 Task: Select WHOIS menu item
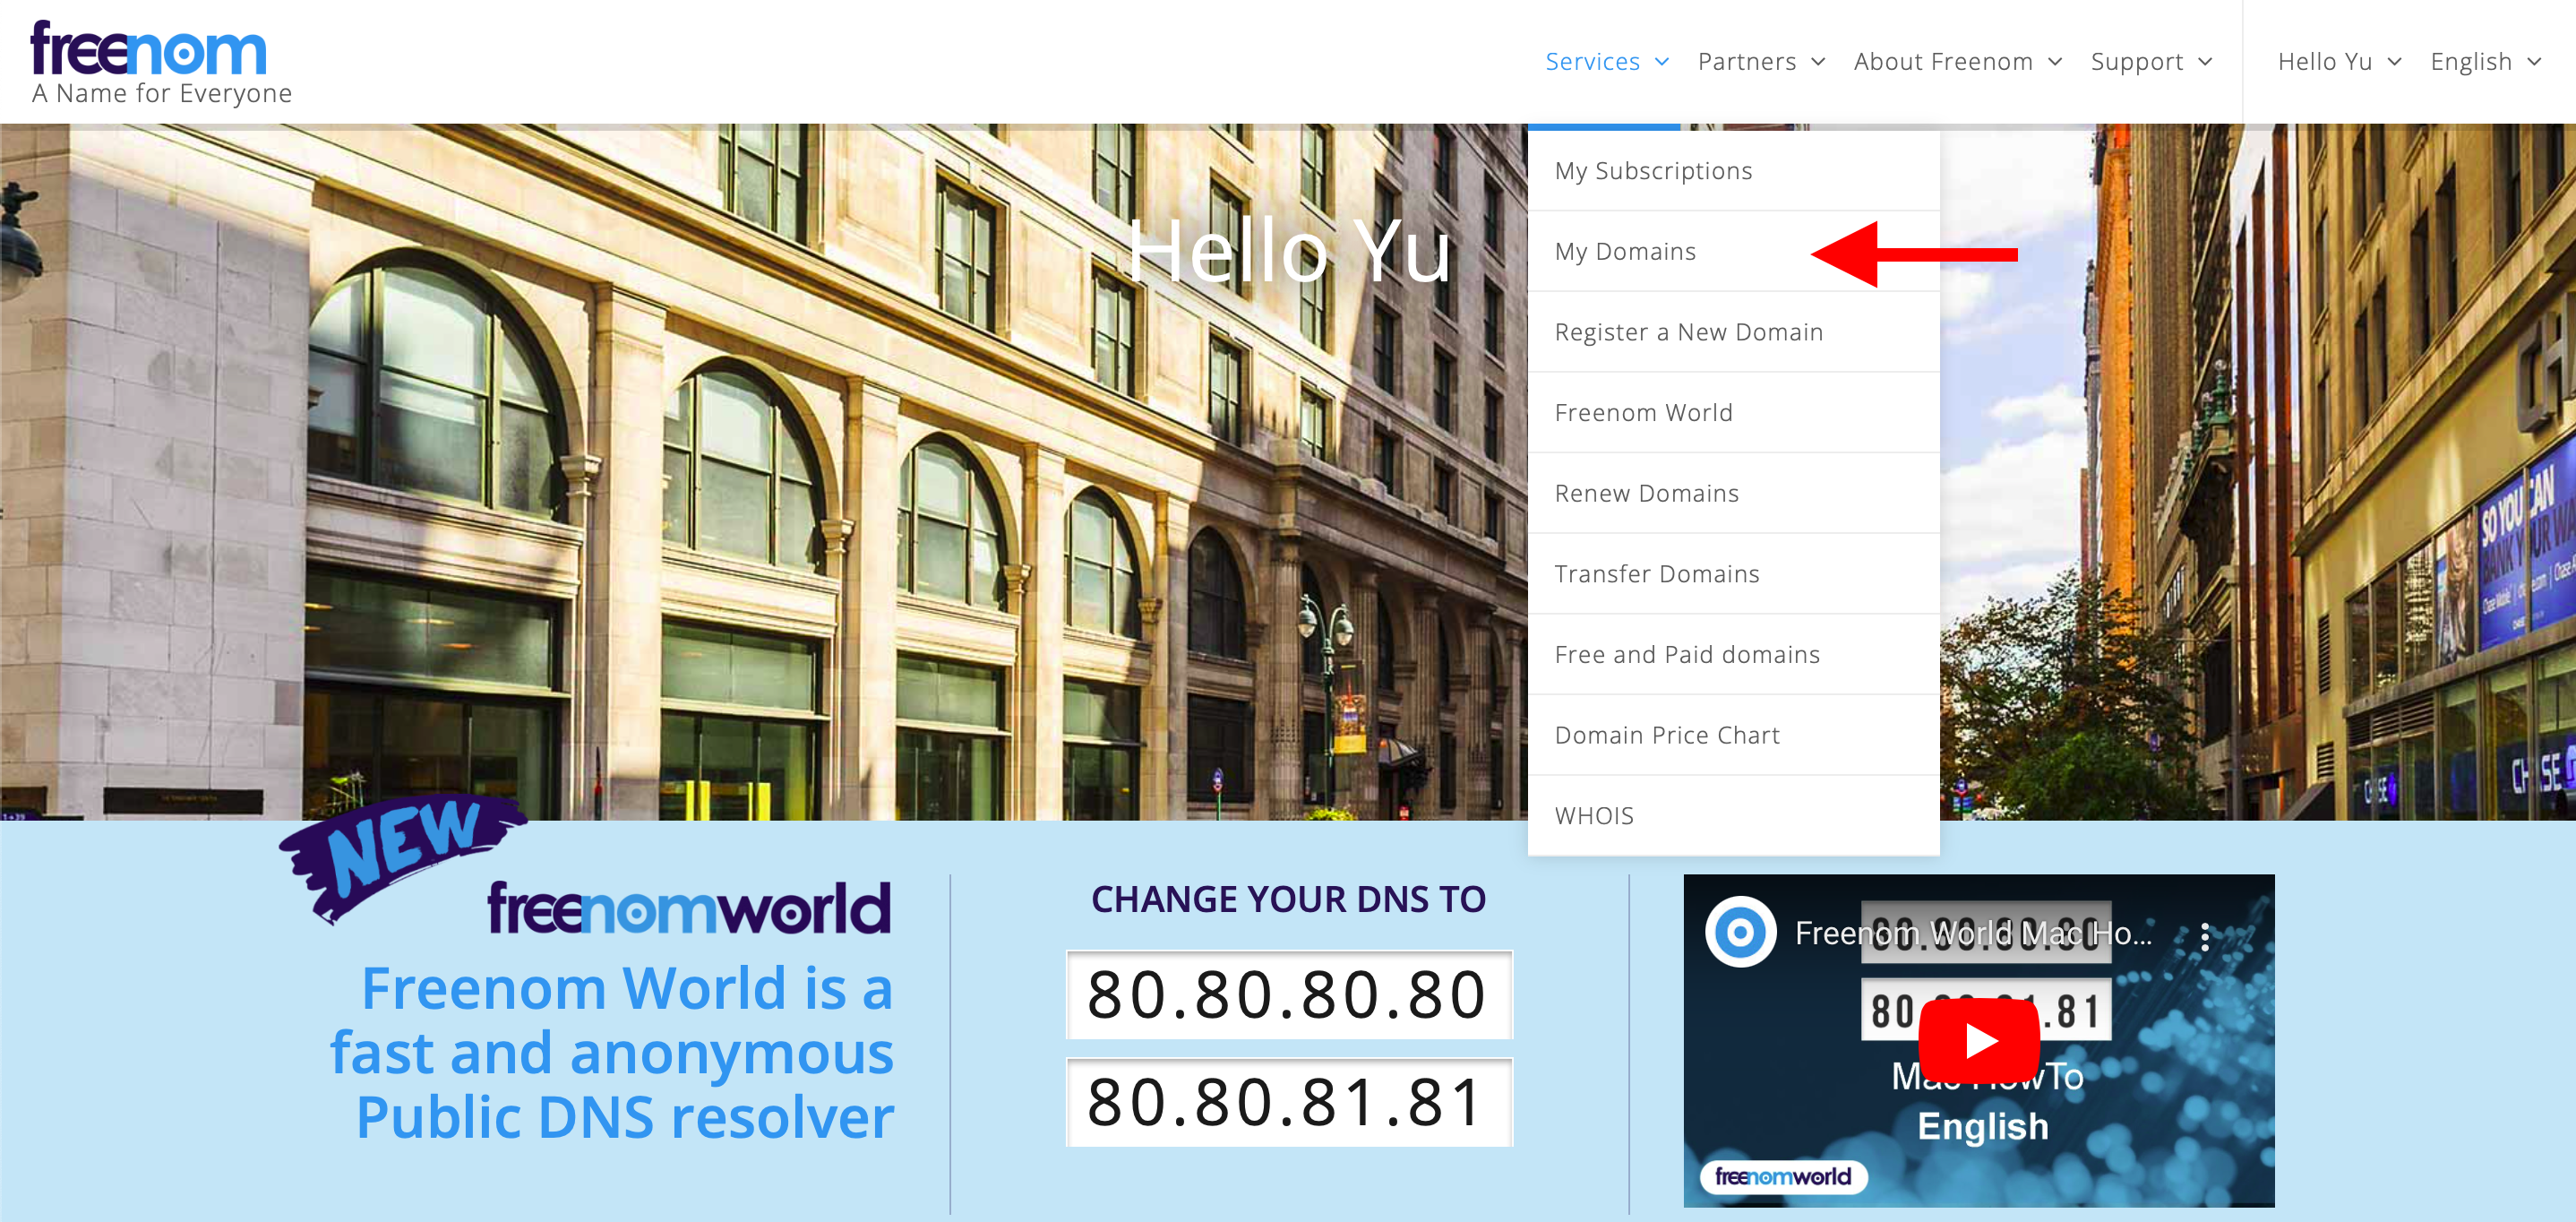pyautogui.click(x=1733, y=816)
